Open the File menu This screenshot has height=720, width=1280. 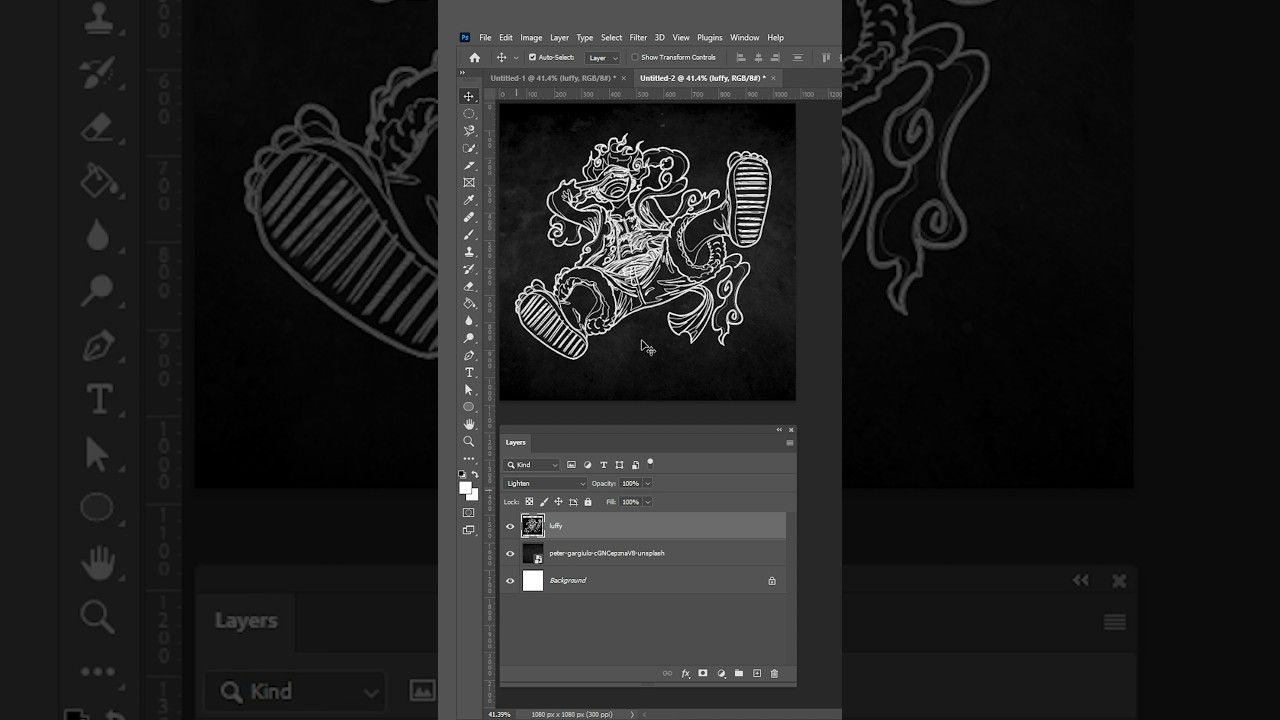pyautogui.click(x=485, y=38)
